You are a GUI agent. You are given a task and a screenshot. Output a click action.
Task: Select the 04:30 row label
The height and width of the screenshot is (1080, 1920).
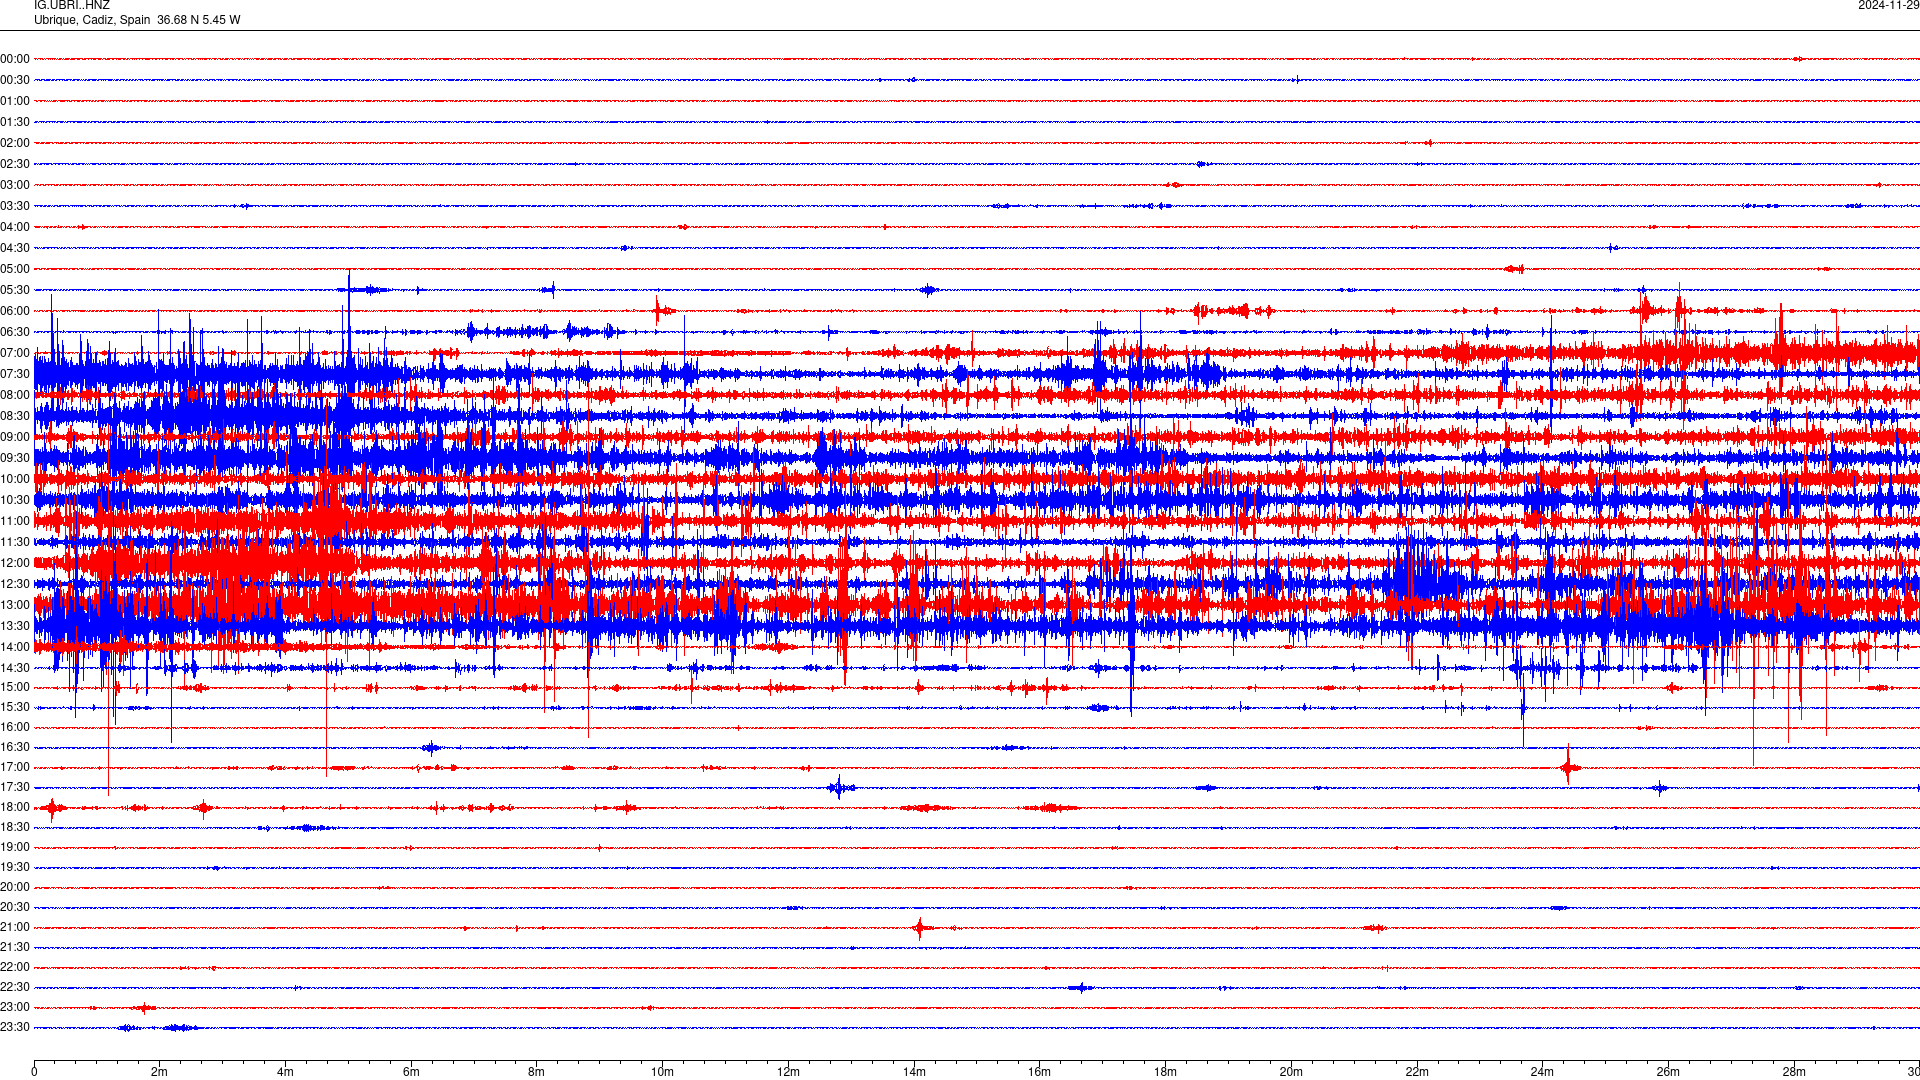pyautogui.click(x=15, y=248)
